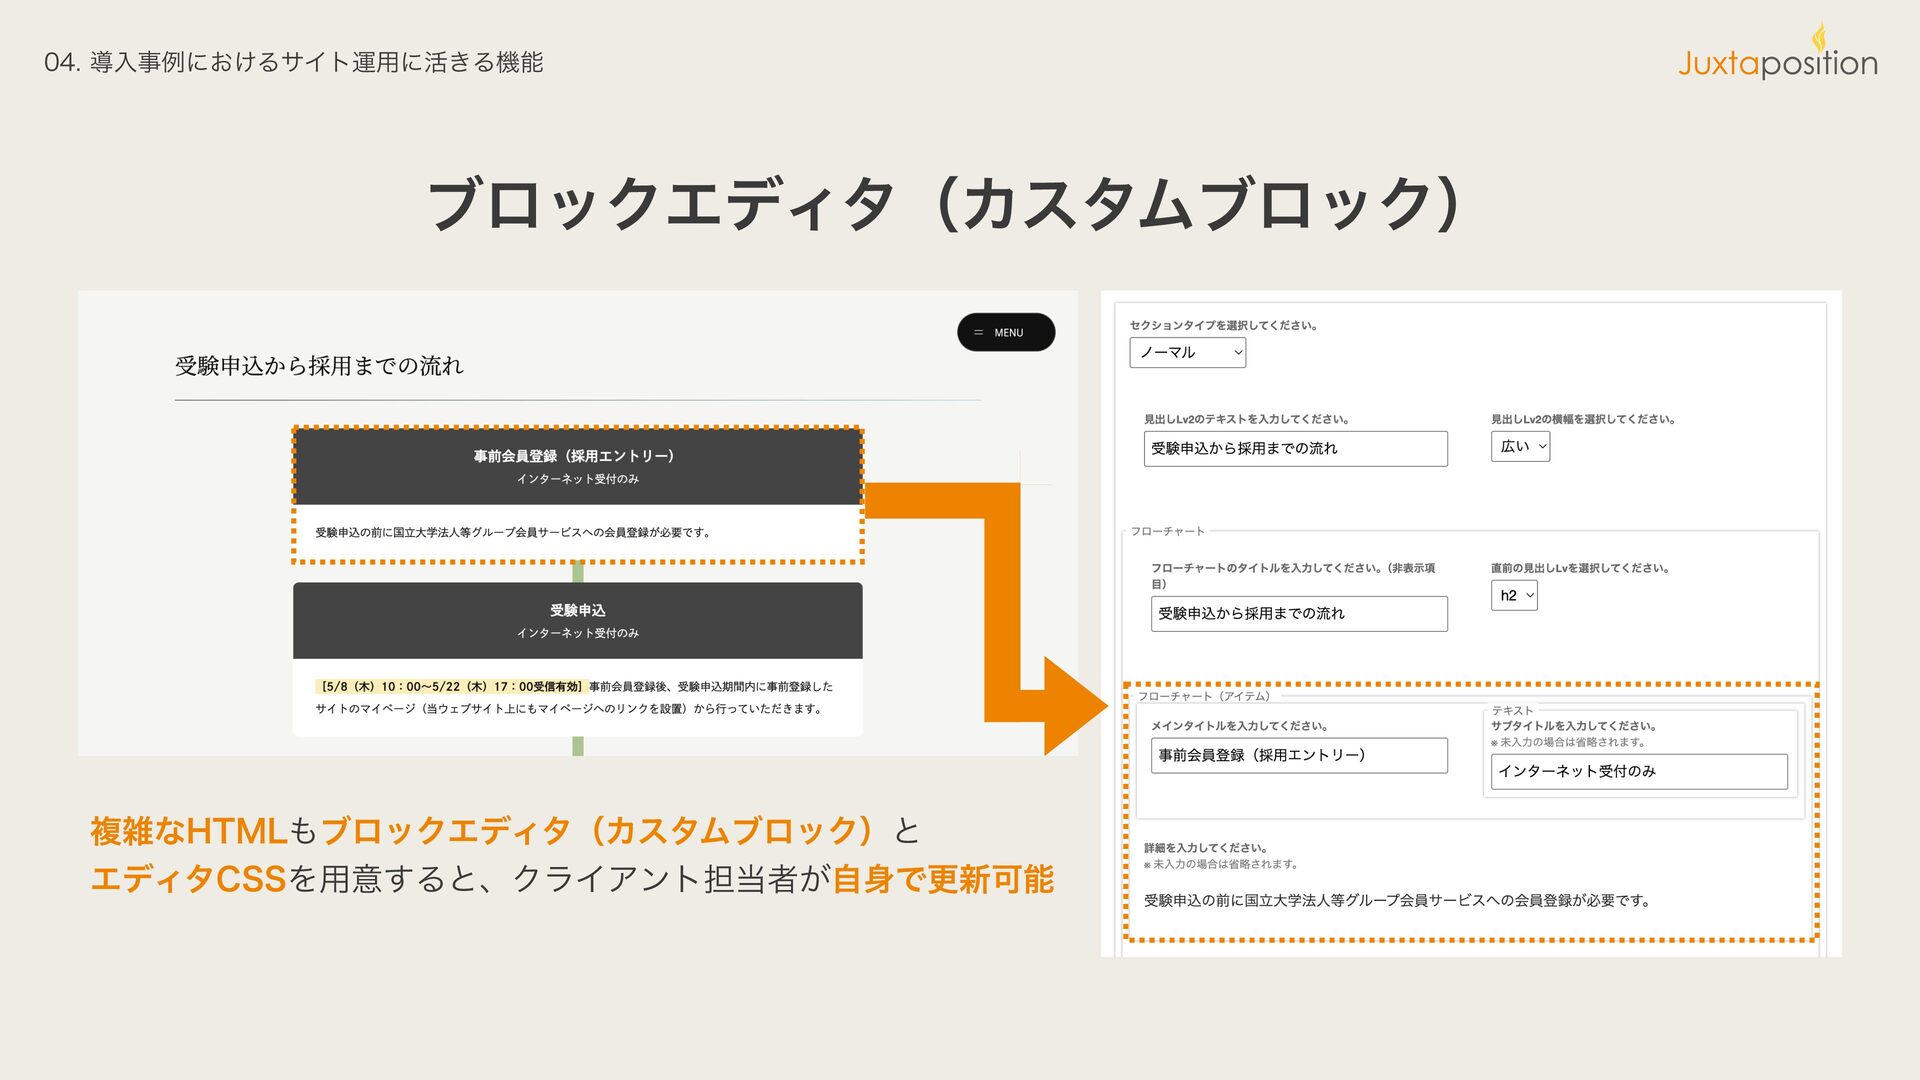Click the Juxtaposition flame logo
1920x1080 pixels.
[1819, 38]
